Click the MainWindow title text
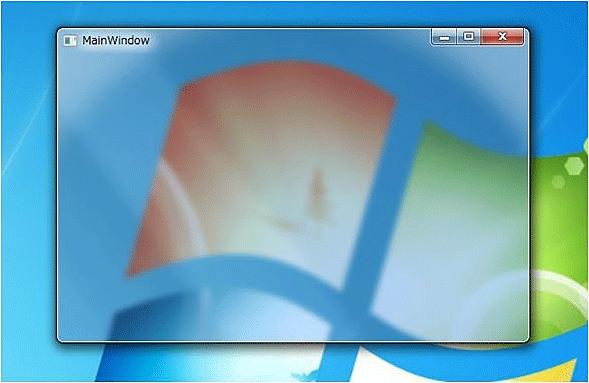 (116, 41)
